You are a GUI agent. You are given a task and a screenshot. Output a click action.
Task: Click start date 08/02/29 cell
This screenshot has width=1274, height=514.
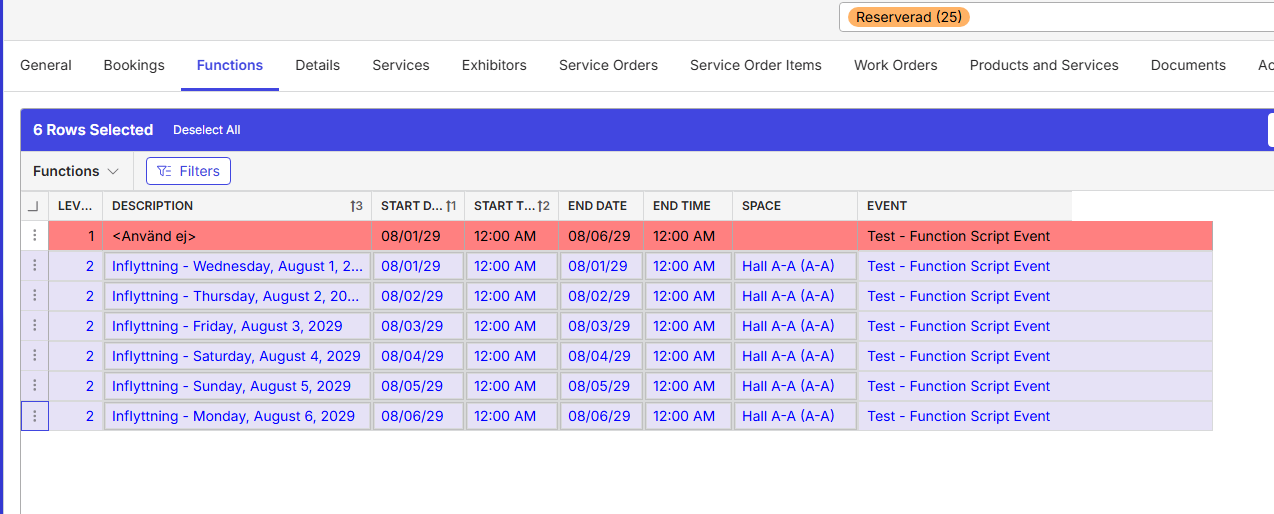click(x=418, y=296)
